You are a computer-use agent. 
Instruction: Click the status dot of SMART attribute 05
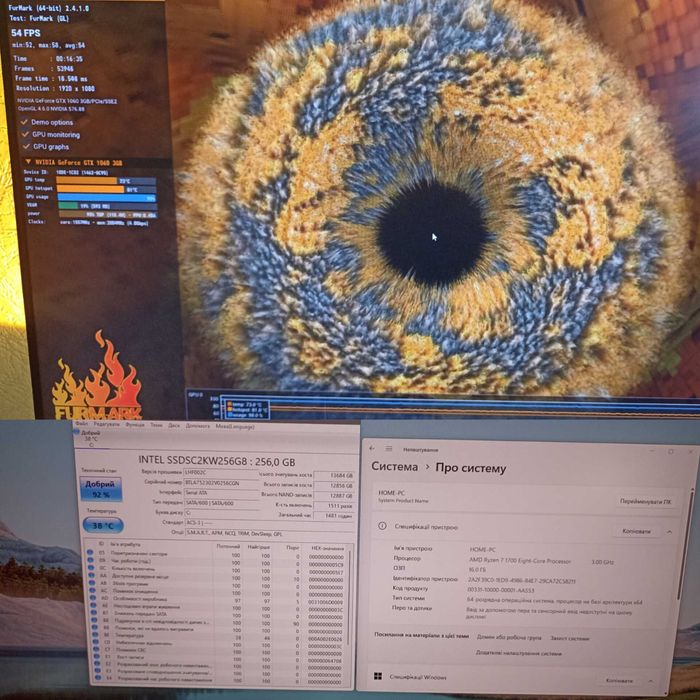pyautogui.click(x=90, y=553)
